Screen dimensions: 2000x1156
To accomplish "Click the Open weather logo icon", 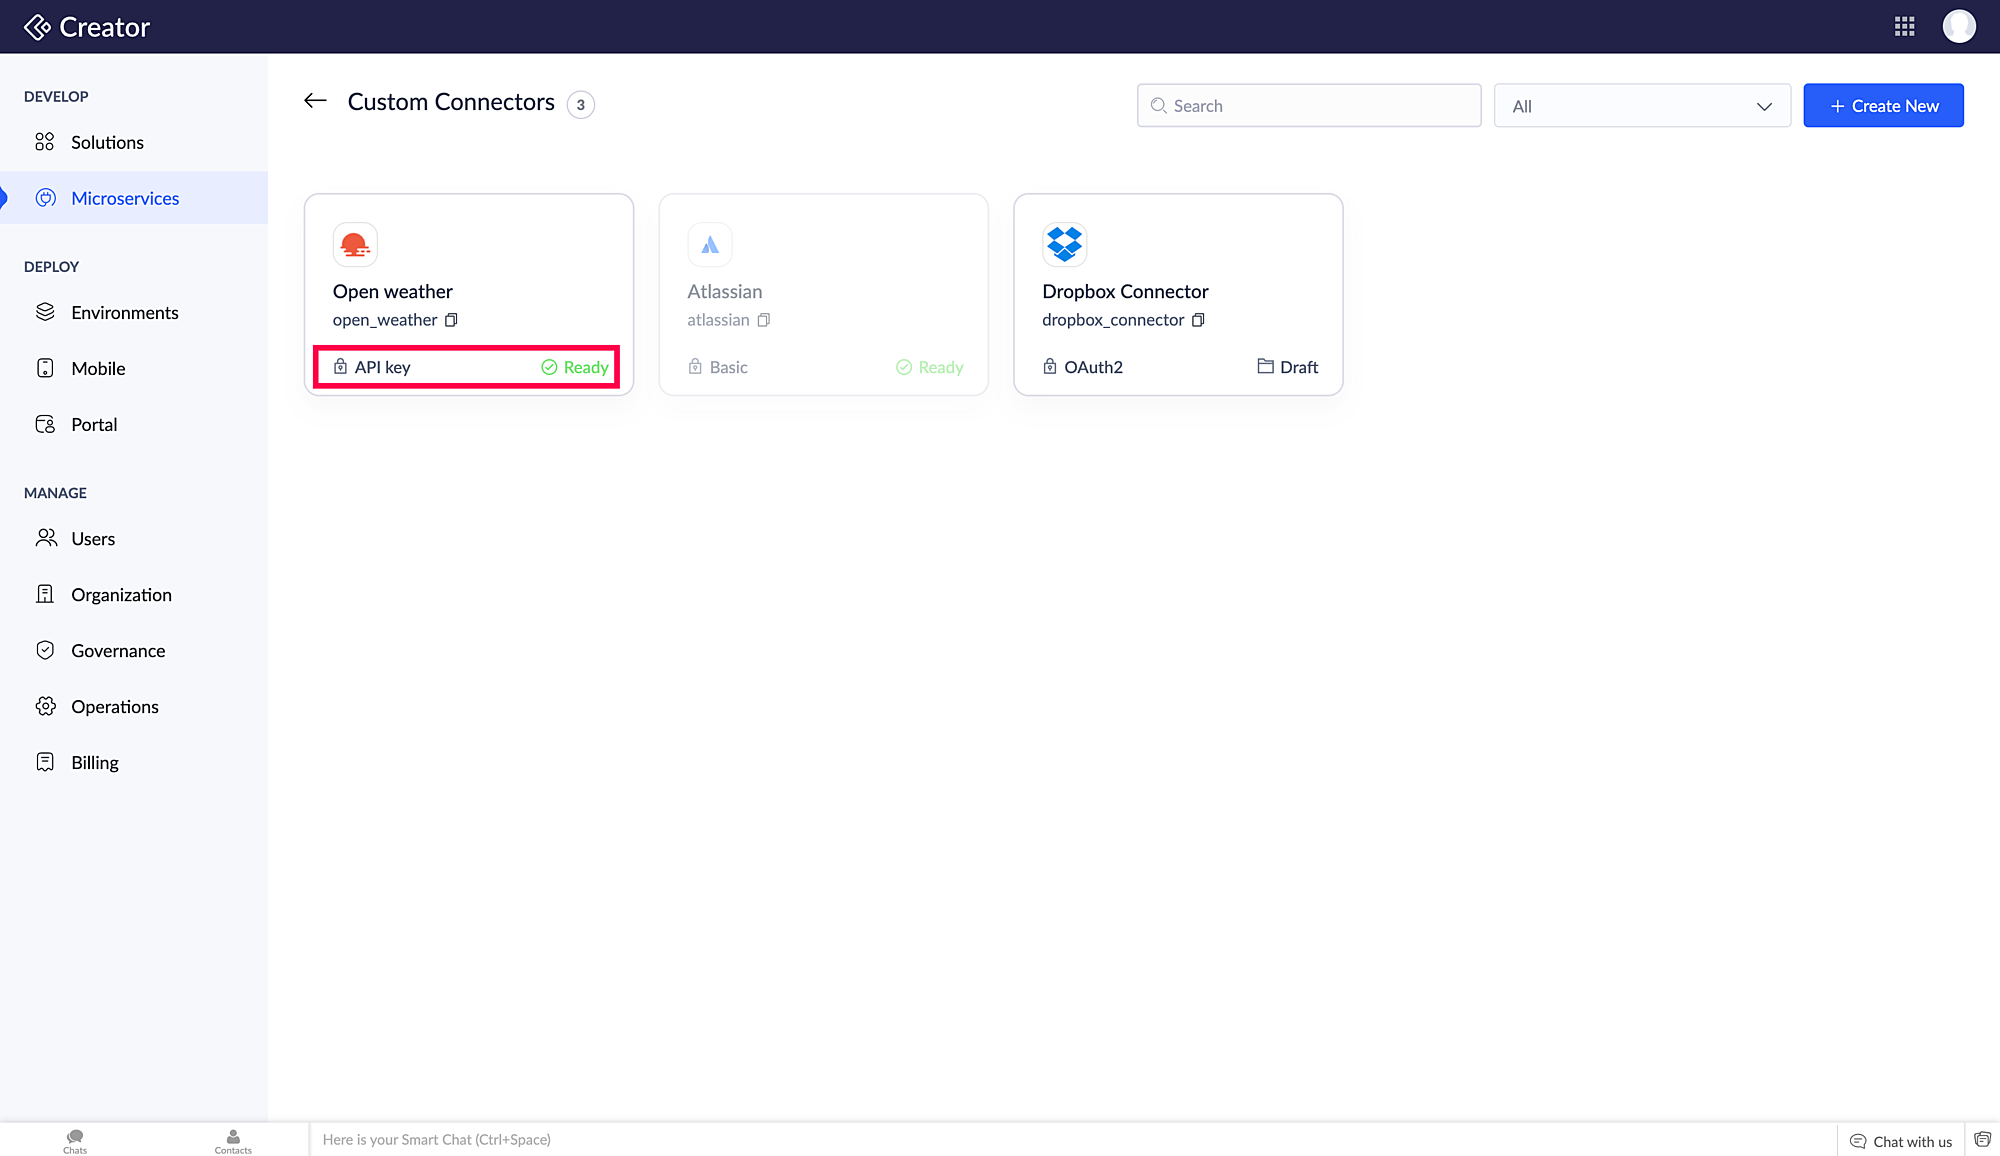I will click(355, 244).
